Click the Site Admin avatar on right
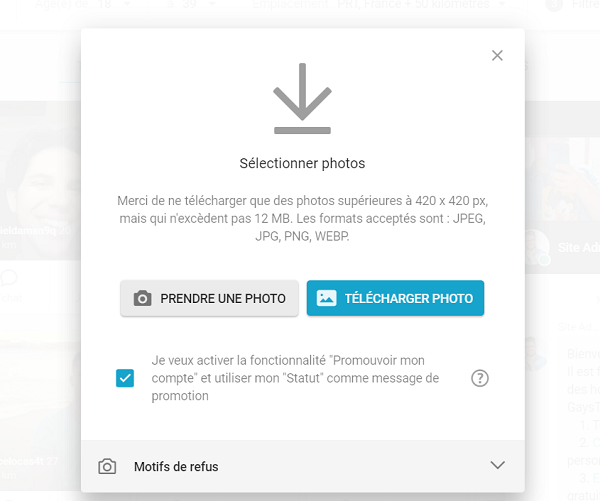This screenshot has width=600, height=501. [x=538, y=248]
